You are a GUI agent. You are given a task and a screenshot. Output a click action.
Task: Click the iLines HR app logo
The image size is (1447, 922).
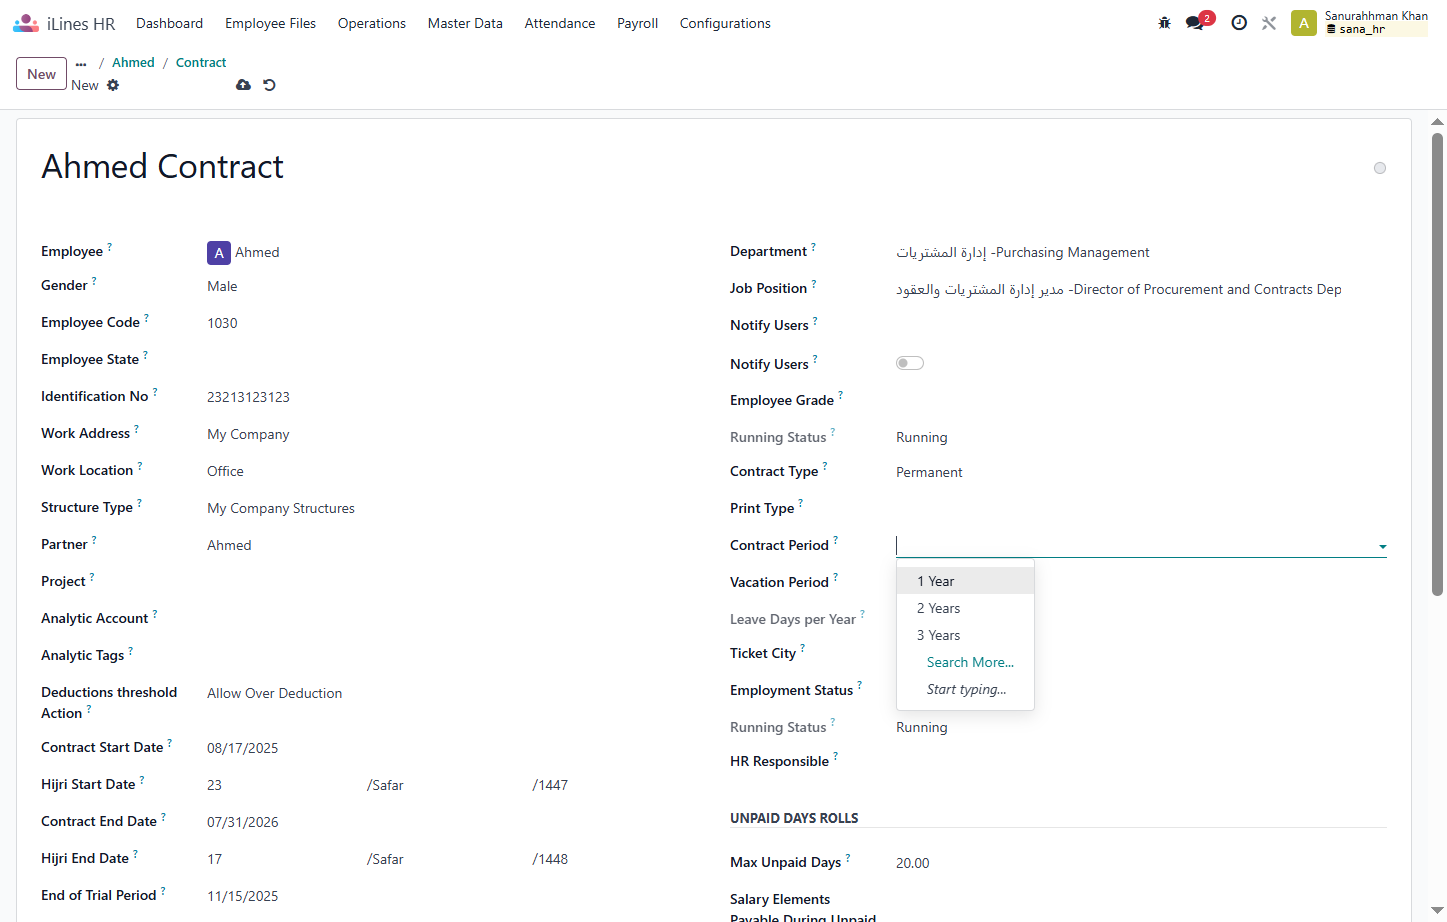click(x=26, y=23)
